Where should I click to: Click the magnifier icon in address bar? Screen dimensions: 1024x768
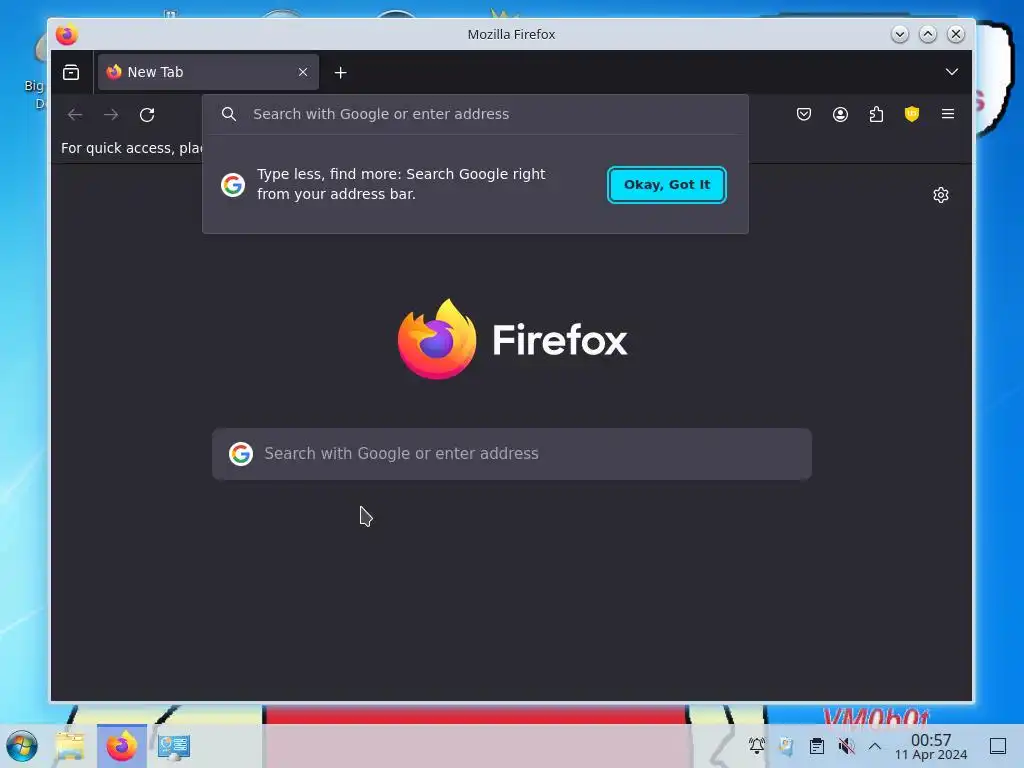(x=229, y=114)
